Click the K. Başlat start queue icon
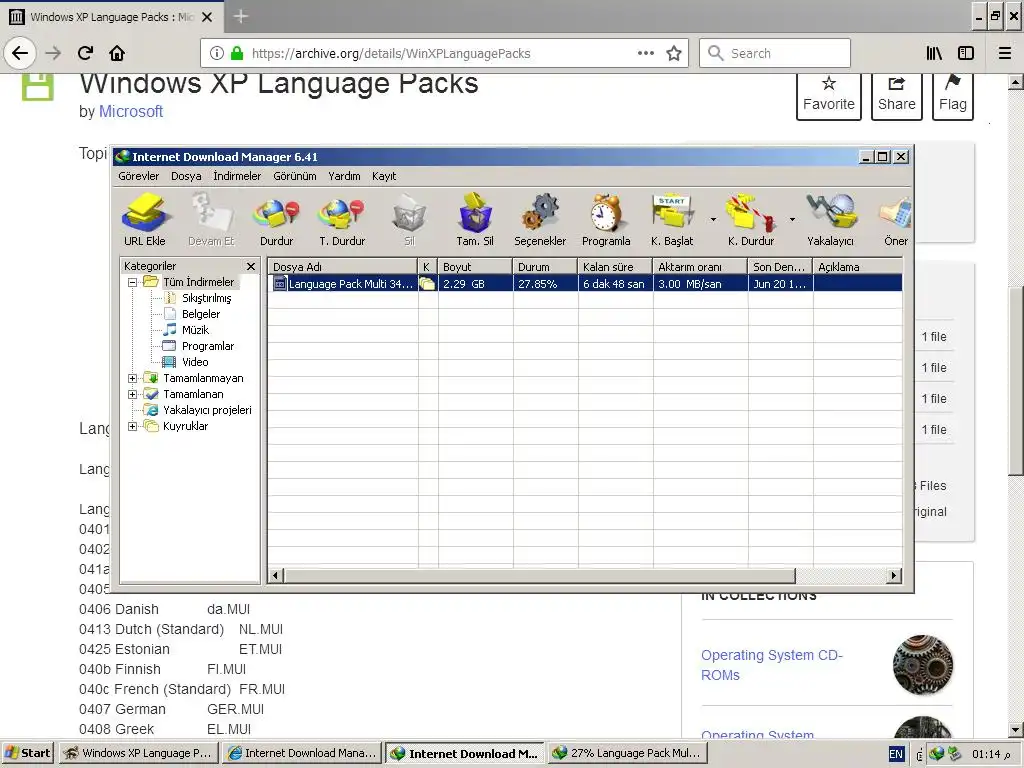1024x768 pixels. (x=672, y=220)
